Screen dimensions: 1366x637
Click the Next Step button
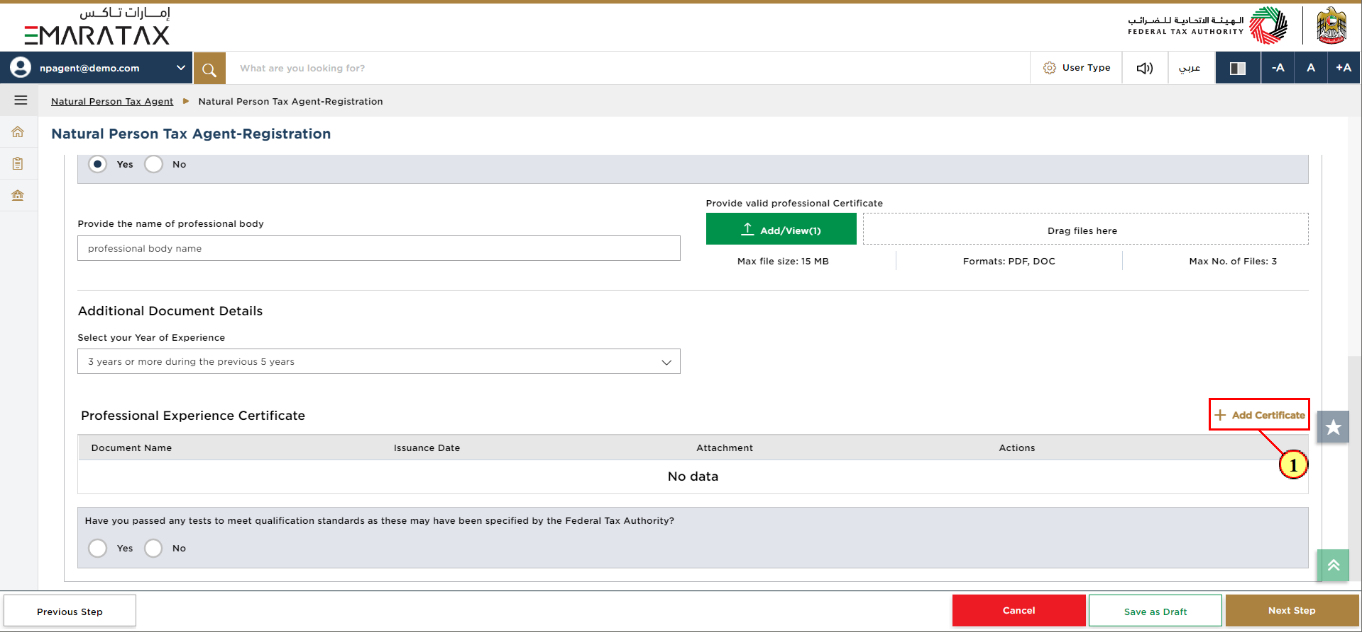tap(1292, 610)
